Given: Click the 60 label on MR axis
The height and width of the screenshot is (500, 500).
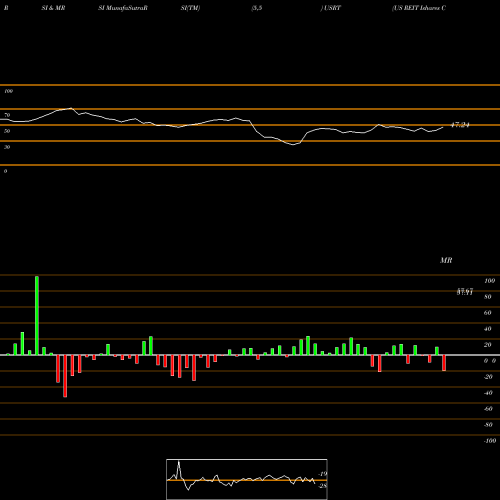Looking at the screenshot, I should 488,313.
